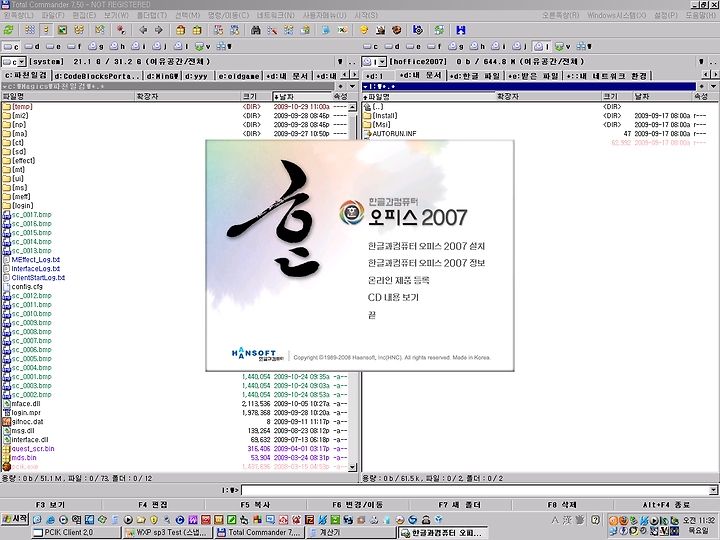
Task: Open right panel directory history dropdown arrow
Action: 713,86
